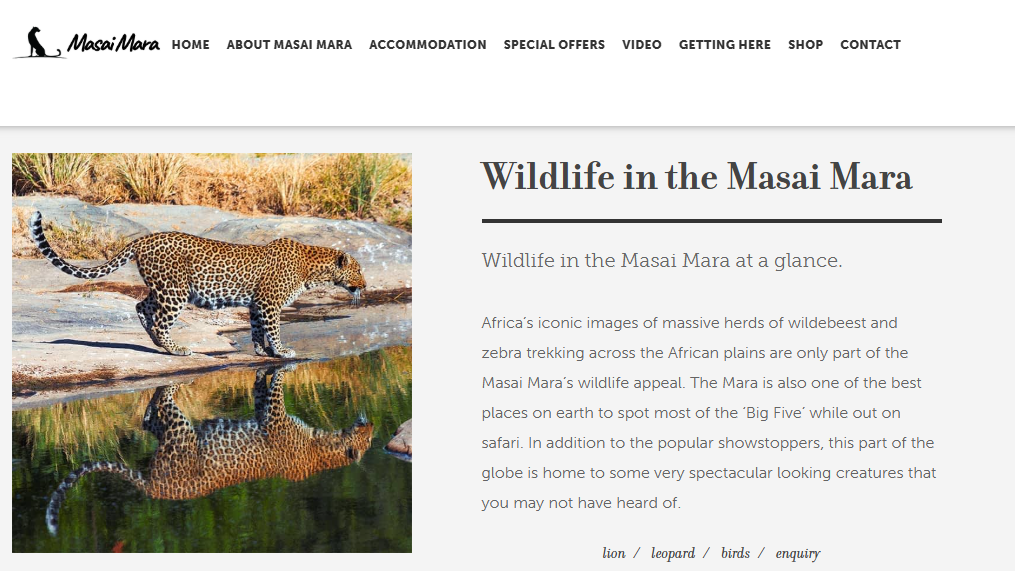Click the leopard photo thumbnail
The image size is (1015, 571).
tap(212, 352)
